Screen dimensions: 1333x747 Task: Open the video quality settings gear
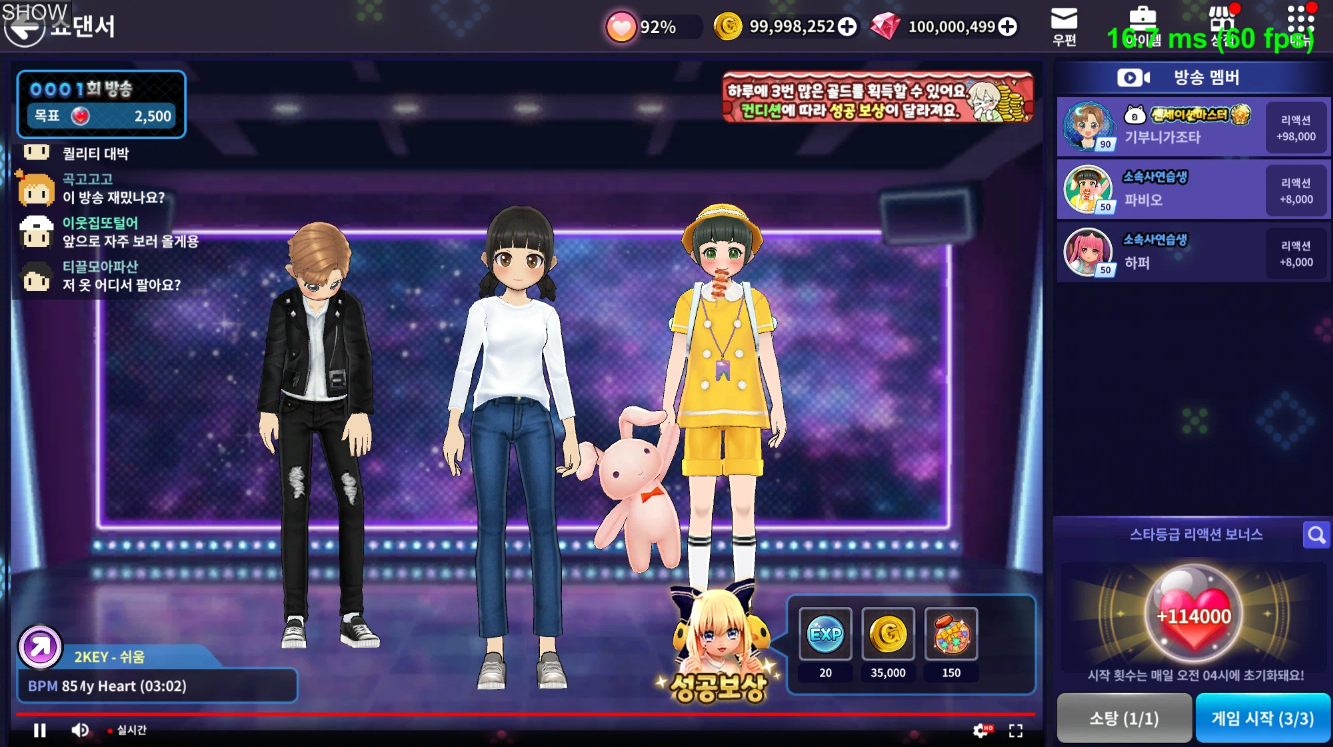point(981,730)
